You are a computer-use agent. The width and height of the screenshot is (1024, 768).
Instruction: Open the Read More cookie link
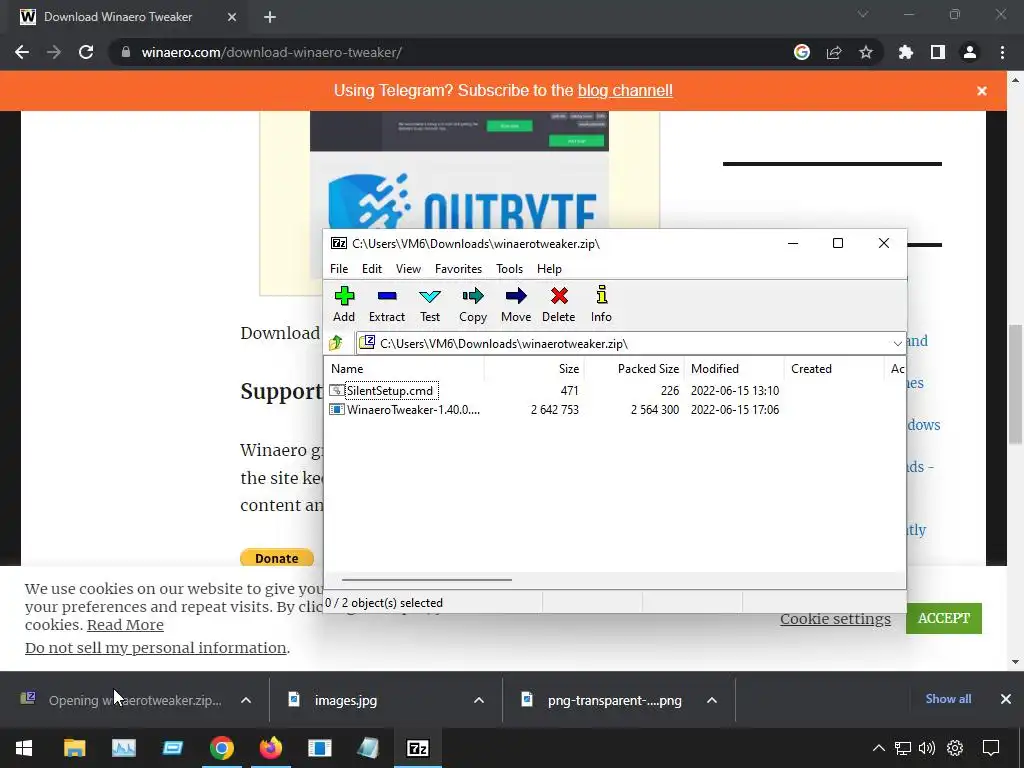(125, 624)
